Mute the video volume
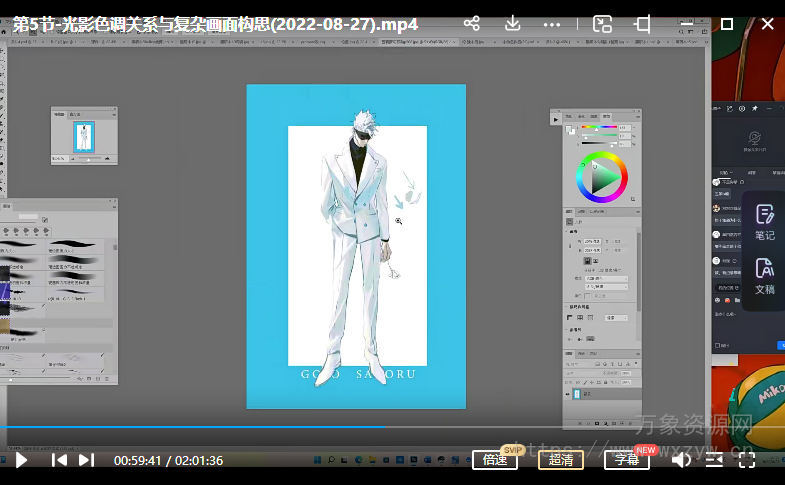785x485 pixels. 681,460
